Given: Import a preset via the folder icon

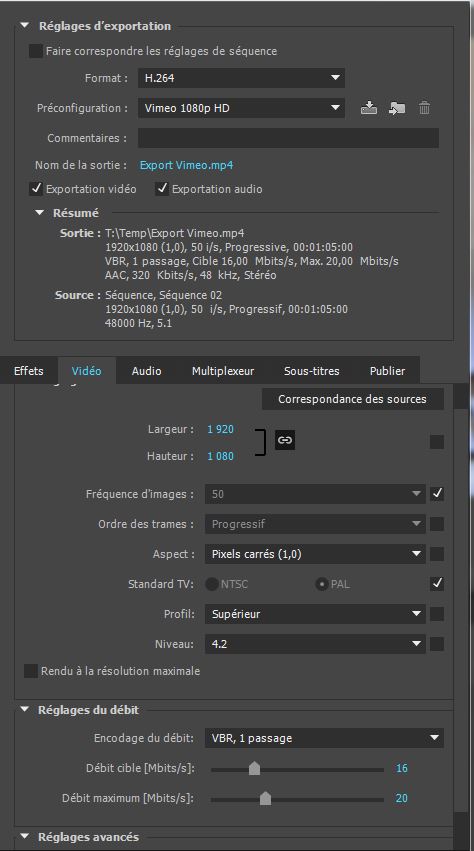Looking at the screenshot, I should pos(397,108).
